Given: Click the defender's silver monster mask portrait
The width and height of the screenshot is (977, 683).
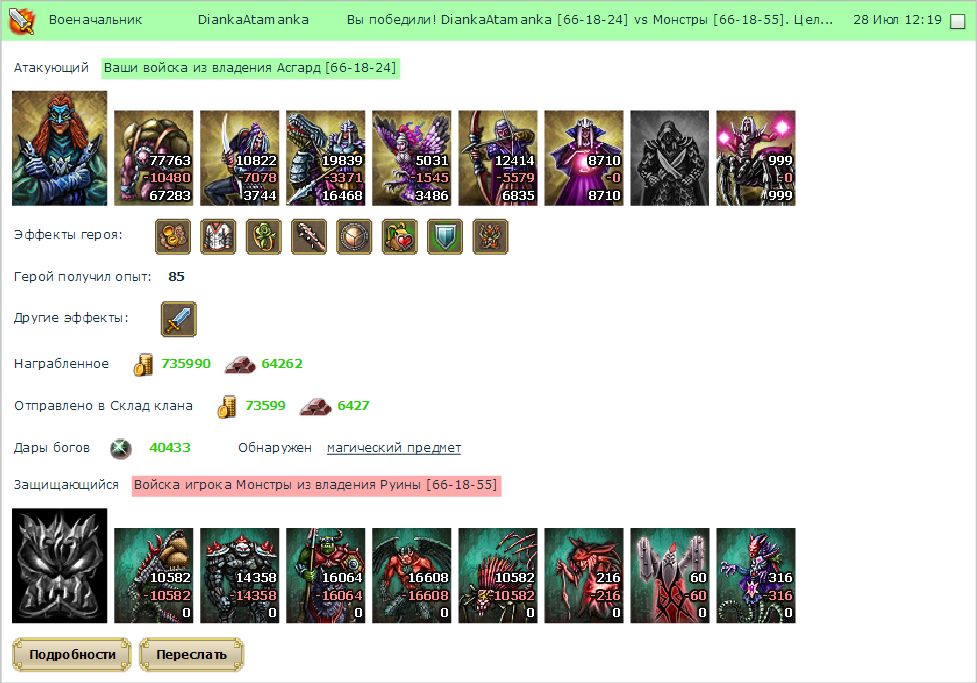Looking at the screenshot, I should [59, 566].
